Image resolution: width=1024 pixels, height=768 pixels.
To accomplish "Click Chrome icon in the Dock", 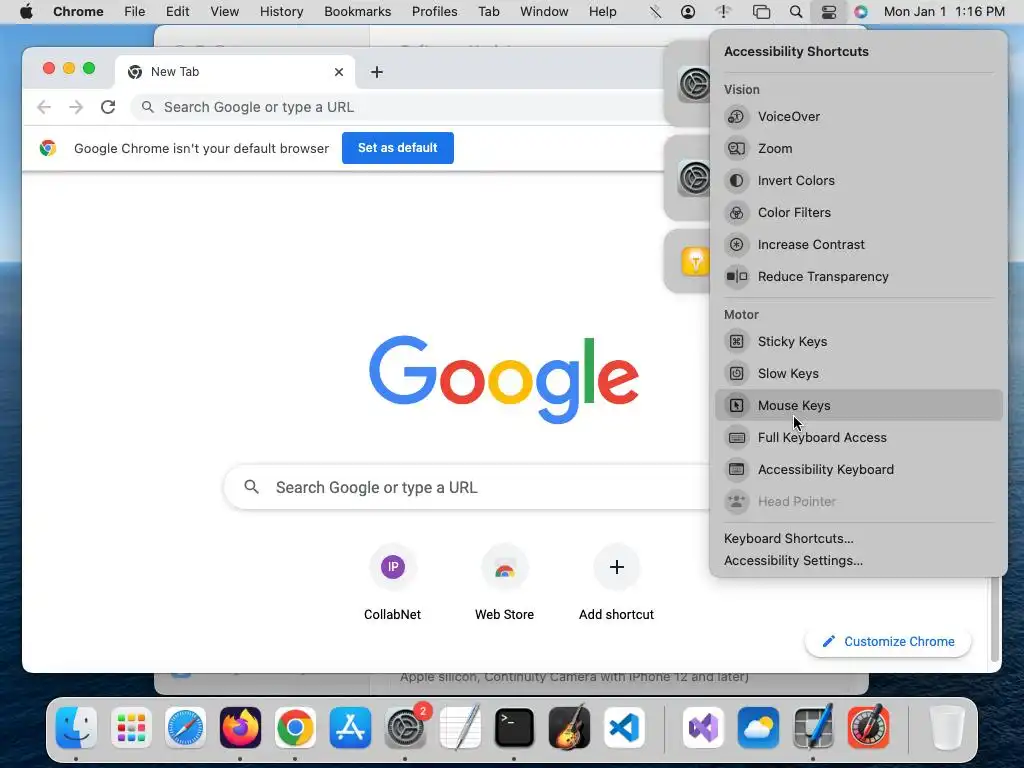I will click(x=295, y=728).
